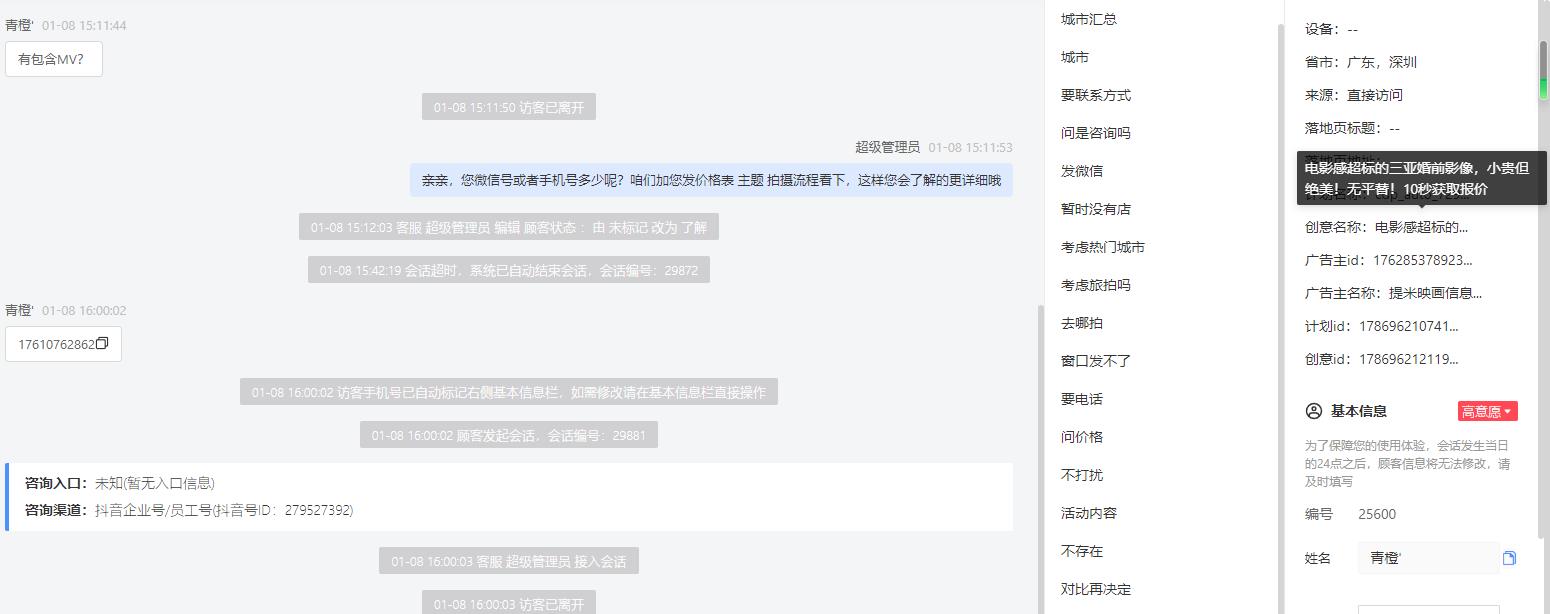Click the green scrollbar in info panel
This screenshot has height=614, width=1550.
click(1543, 70)
